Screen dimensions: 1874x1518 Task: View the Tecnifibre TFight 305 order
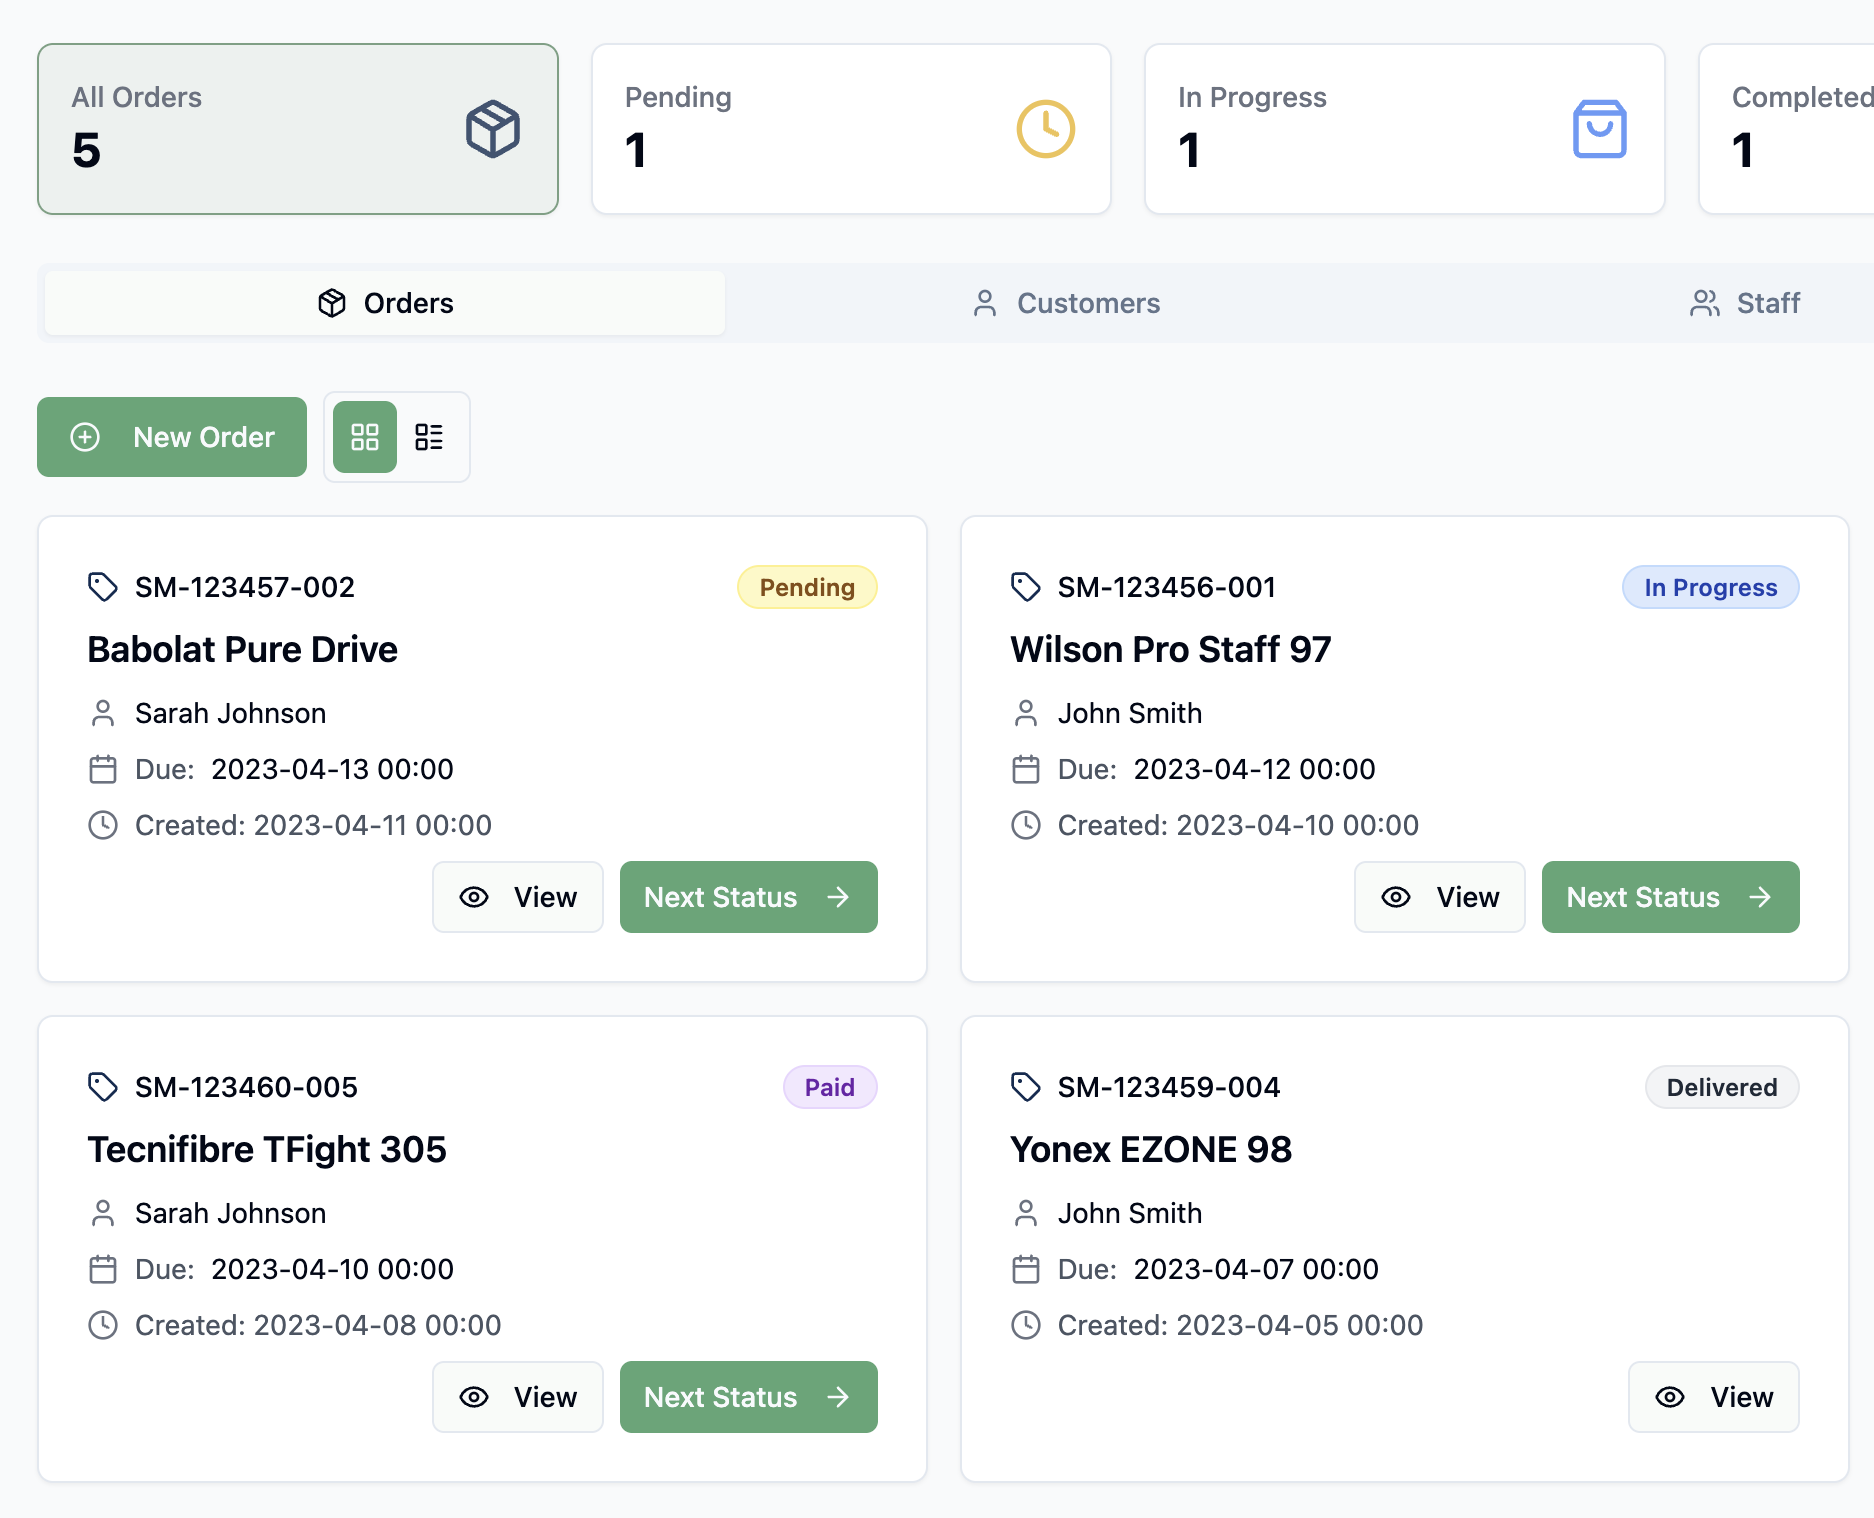[518, 1397]
